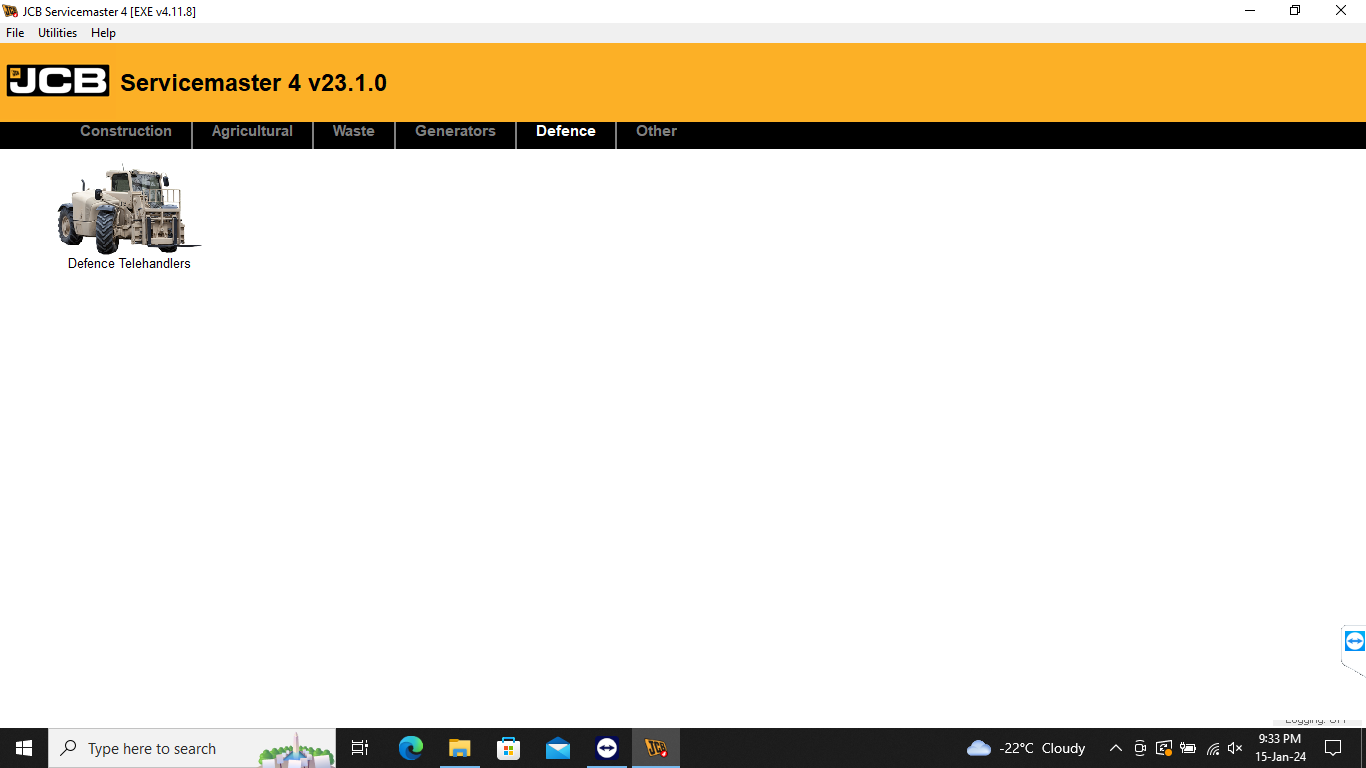Open the Utilities menu
This screenshot has height=768, width=1366.
(x=57, y=33)
